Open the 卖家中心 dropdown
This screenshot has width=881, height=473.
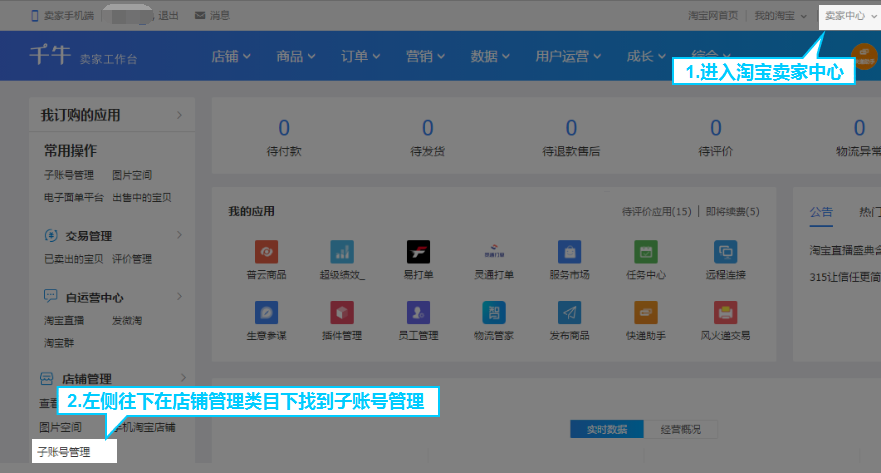(850, 16)
